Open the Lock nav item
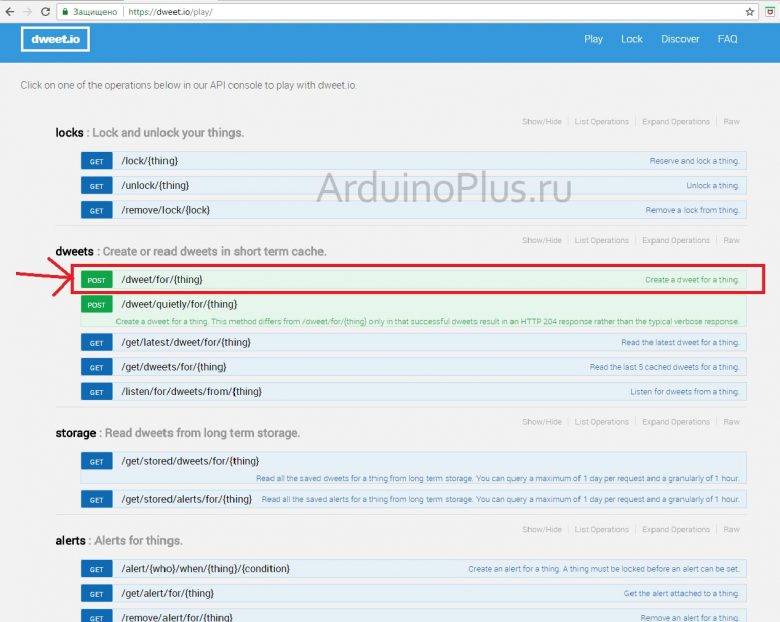 (x=632, y=39)
